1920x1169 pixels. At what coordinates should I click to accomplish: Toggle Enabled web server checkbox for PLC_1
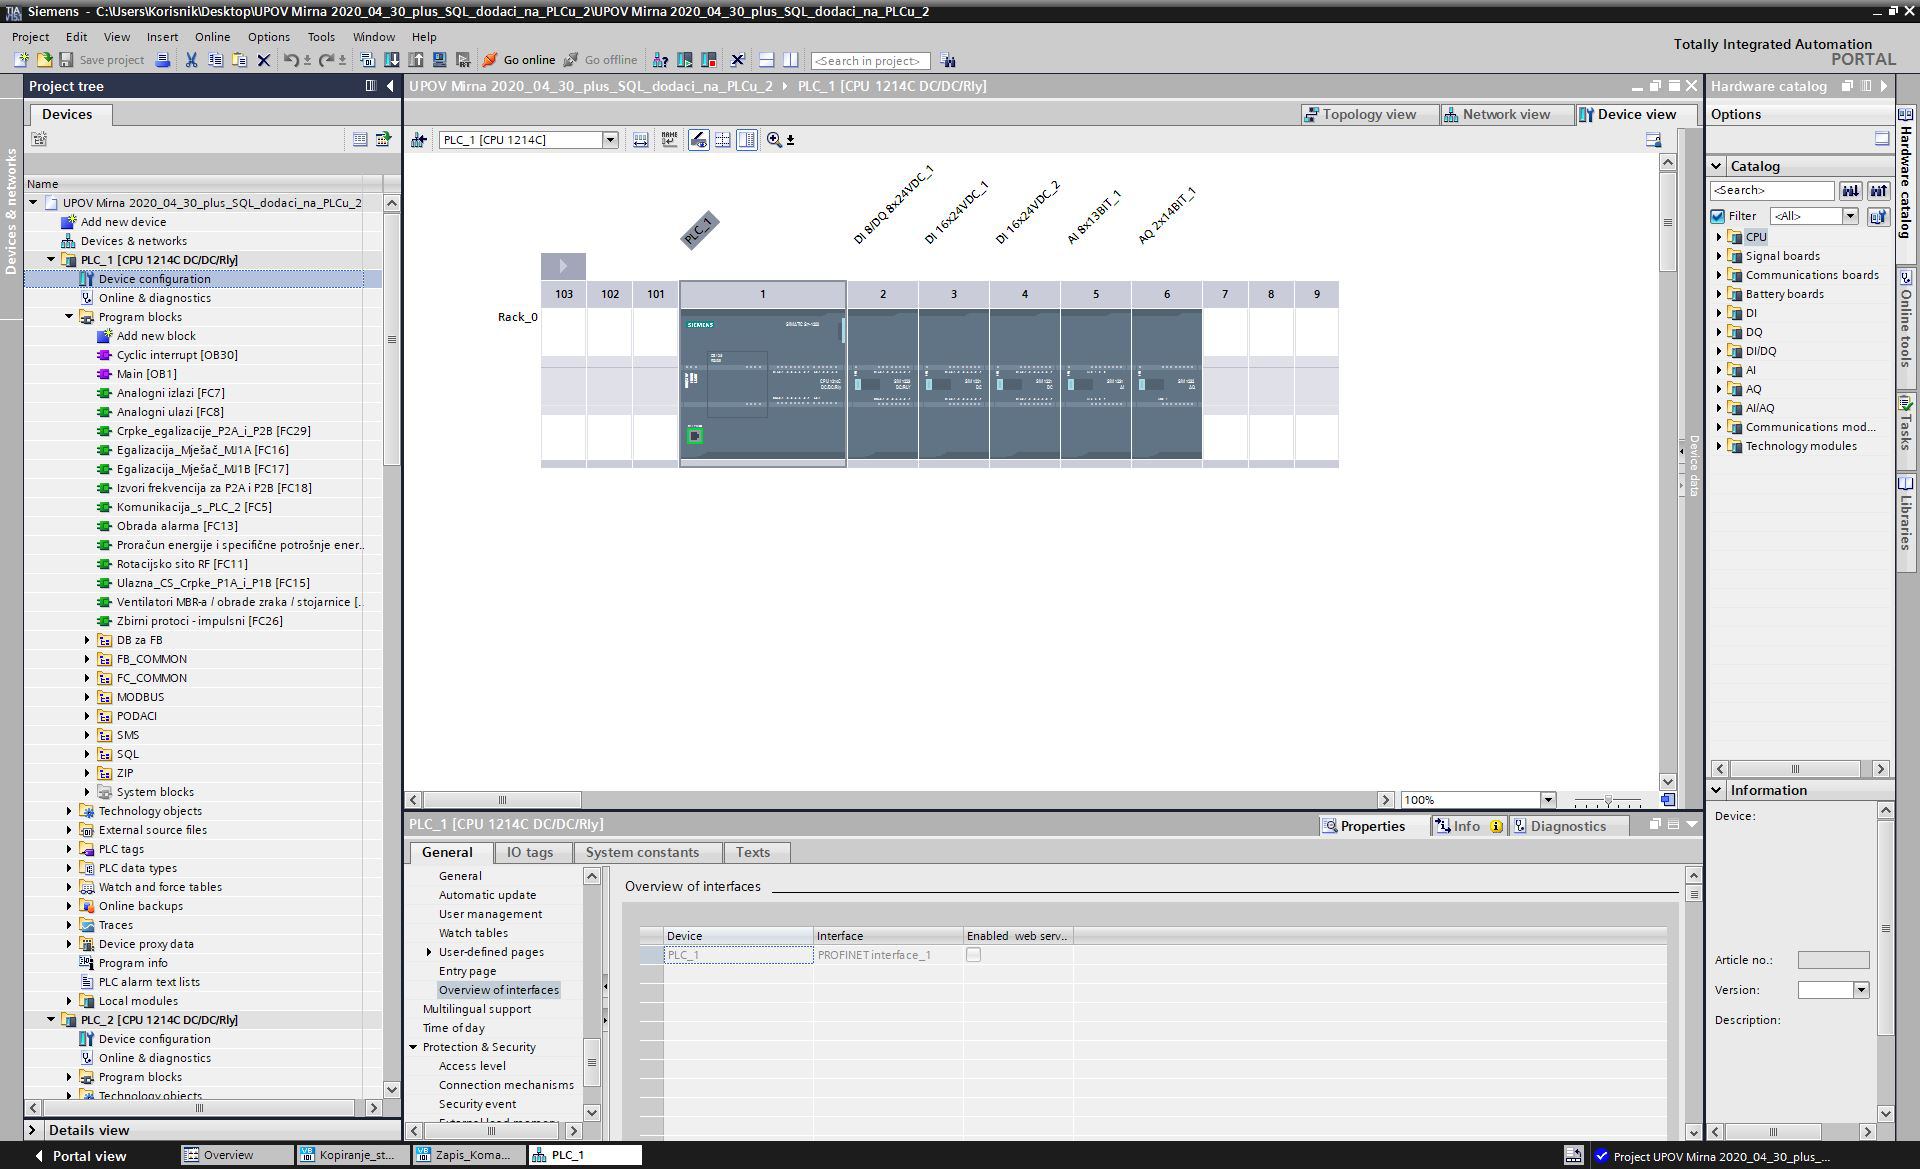pos(973,955)
